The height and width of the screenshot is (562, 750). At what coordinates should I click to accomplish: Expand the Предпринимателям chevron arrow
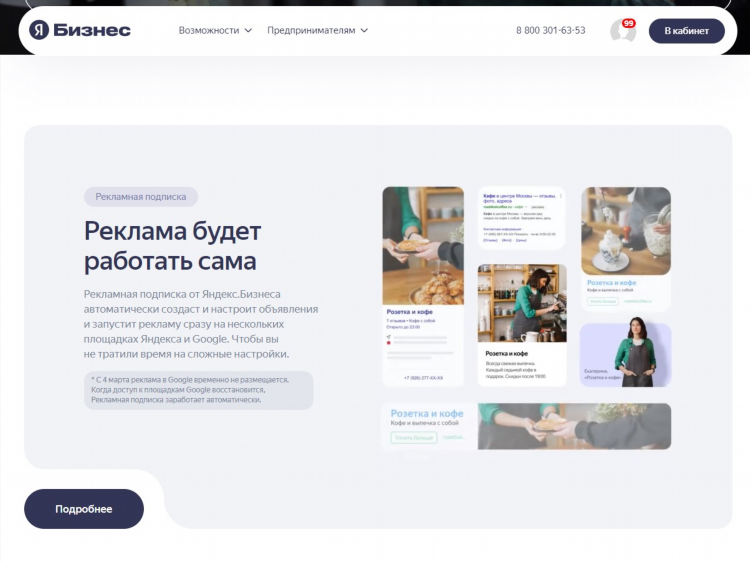click(364, 30)
